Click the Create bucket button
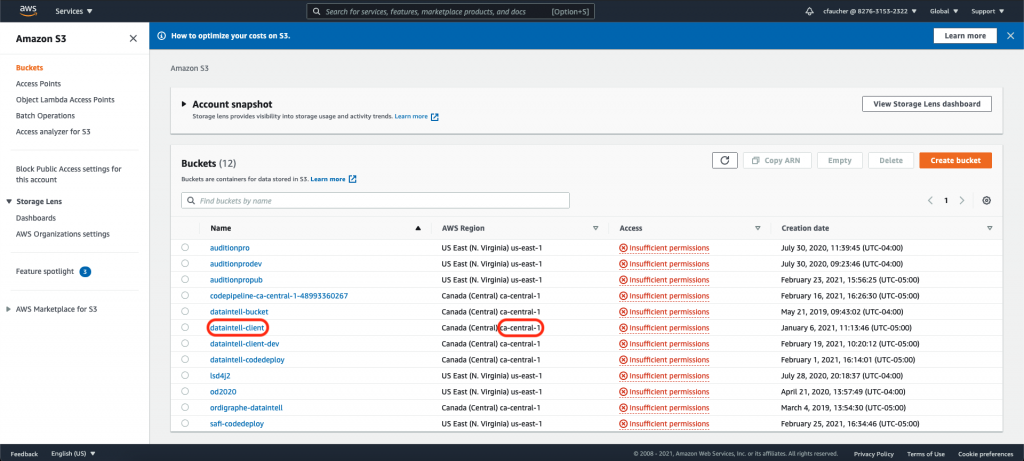Screen dimensions: 1024x461 pyautogui.click(x=955, y=160)
